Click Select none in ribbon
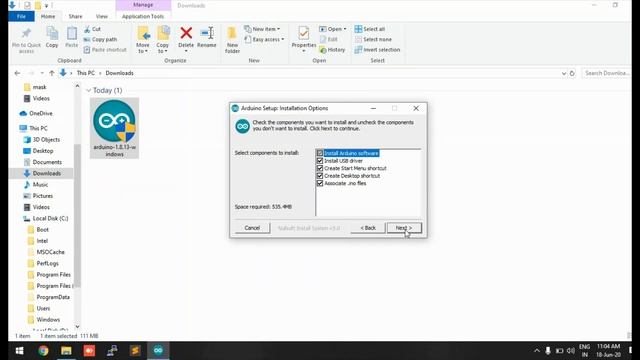 (373, 40)
